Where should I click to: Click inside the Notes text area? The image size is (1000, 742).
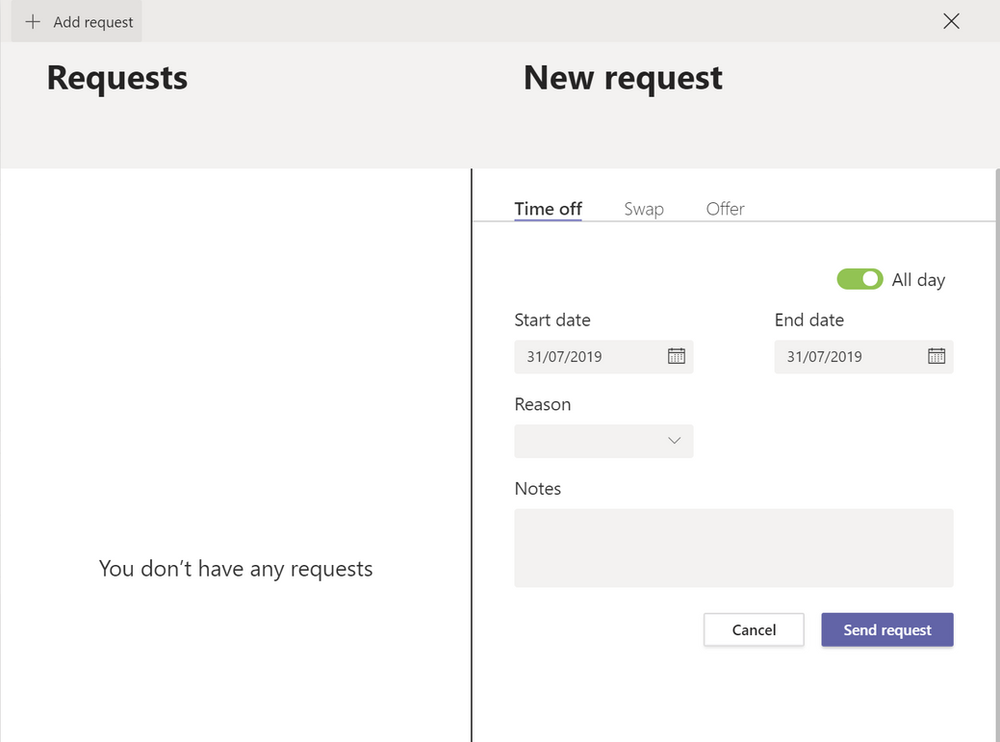pos(733,548)
